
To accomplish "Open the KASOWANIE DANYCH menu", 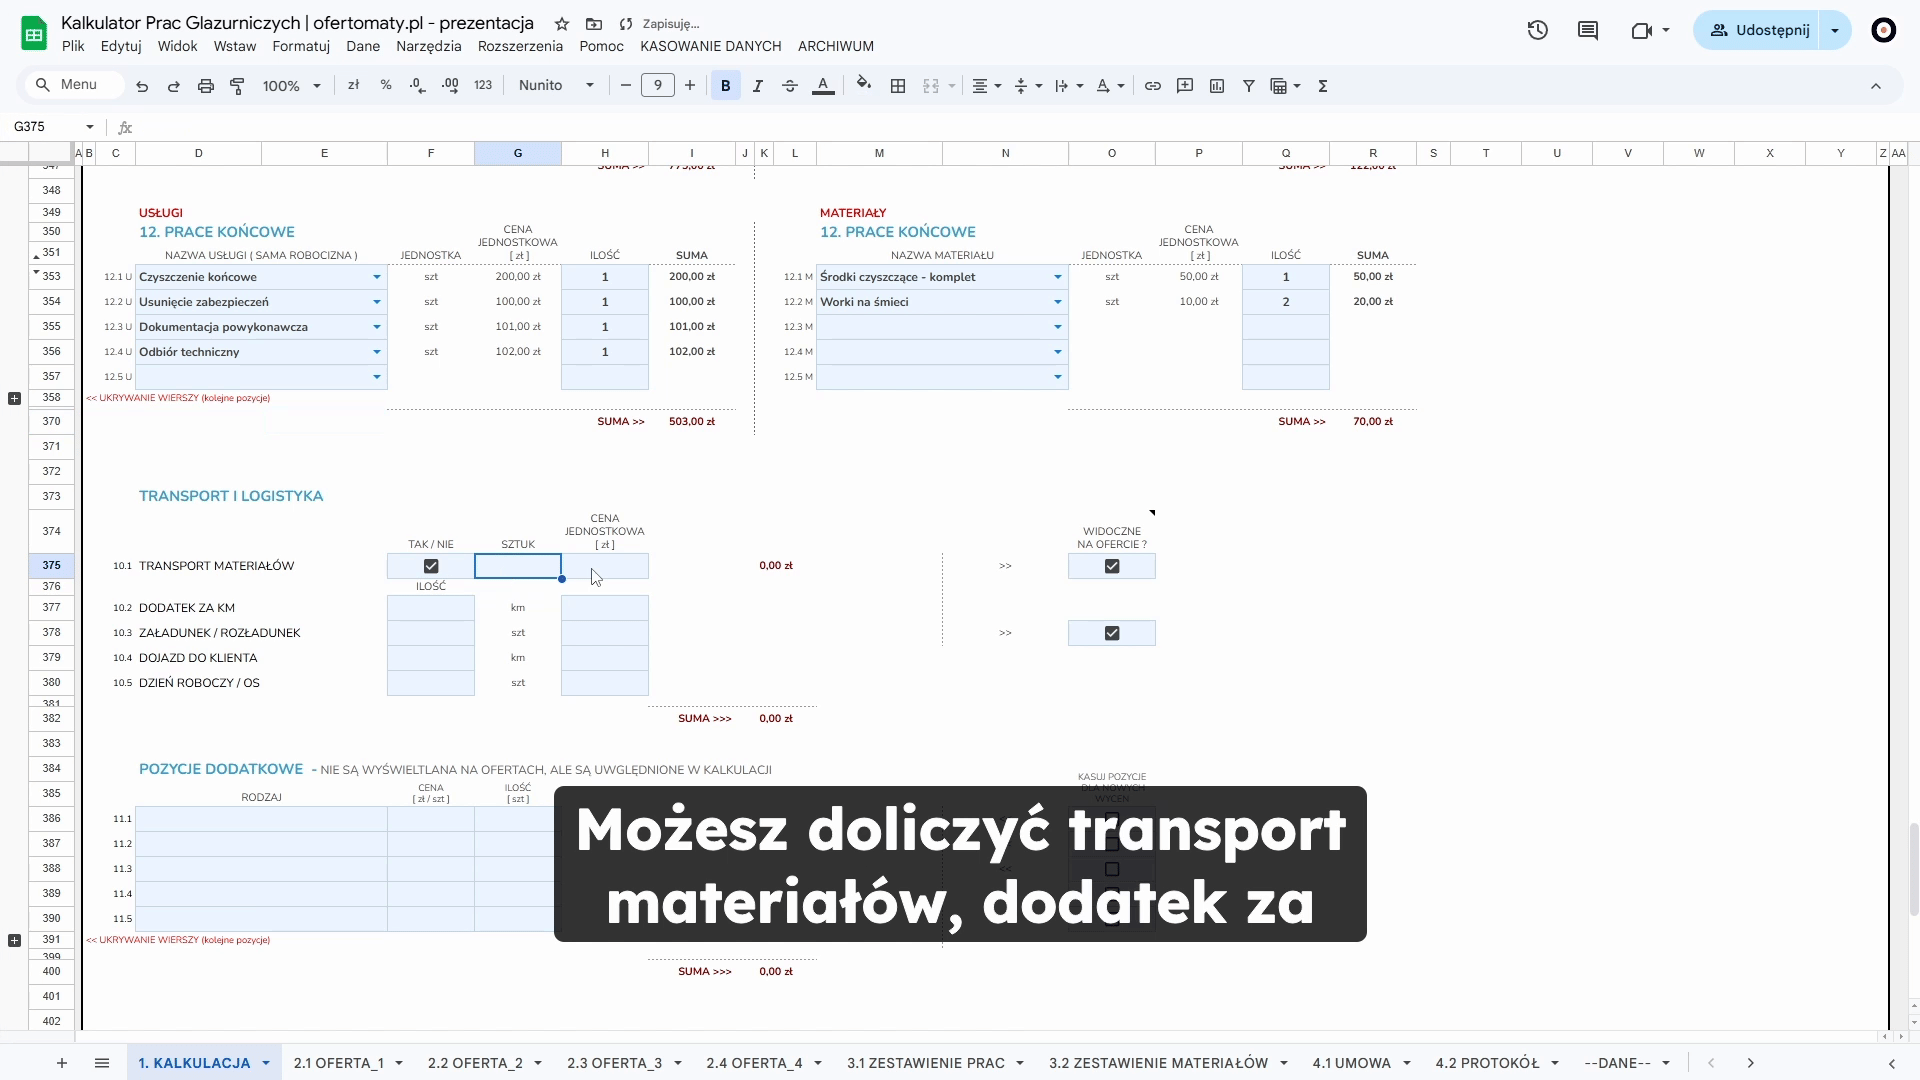I will [x=710, y=46].
